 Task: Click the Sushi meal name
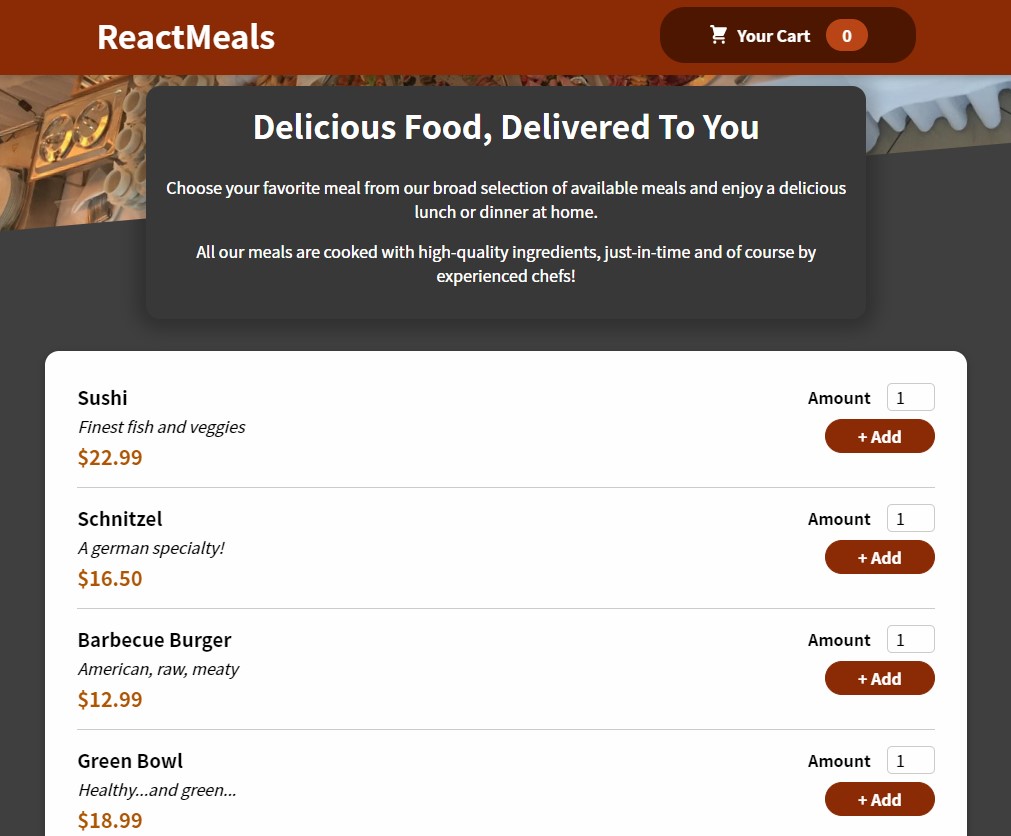click(103, 398)
